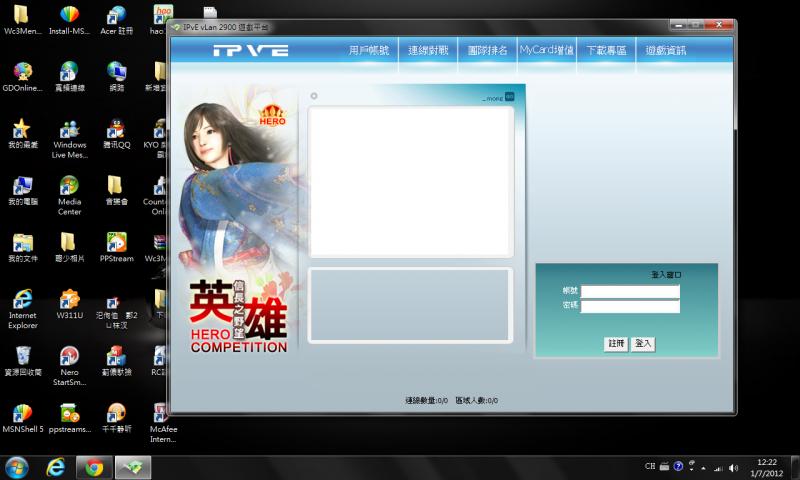Select the GDOnline desktop icon
Image resolution: width=800 pixels, height=480 pixels.
pos(22,78)
